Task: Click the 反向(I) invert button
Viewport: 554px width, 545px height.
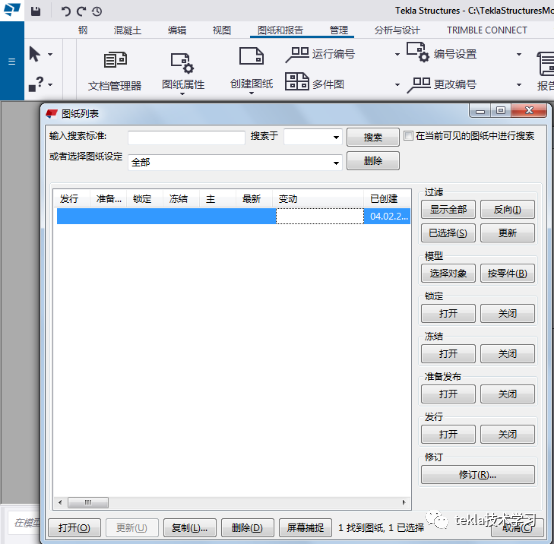Action: point(507,210)
